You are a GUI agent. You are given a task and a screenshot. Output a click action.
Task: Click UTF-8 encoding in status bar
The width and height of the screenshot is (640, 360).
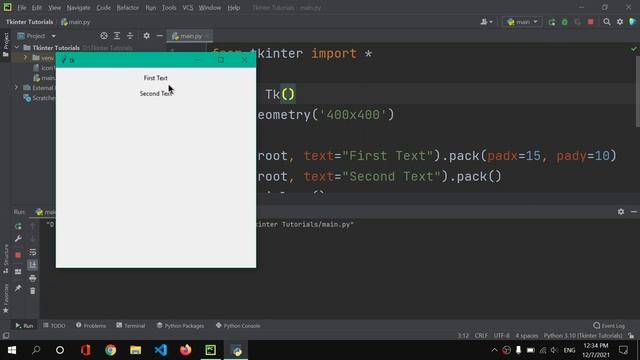point(502,336)
